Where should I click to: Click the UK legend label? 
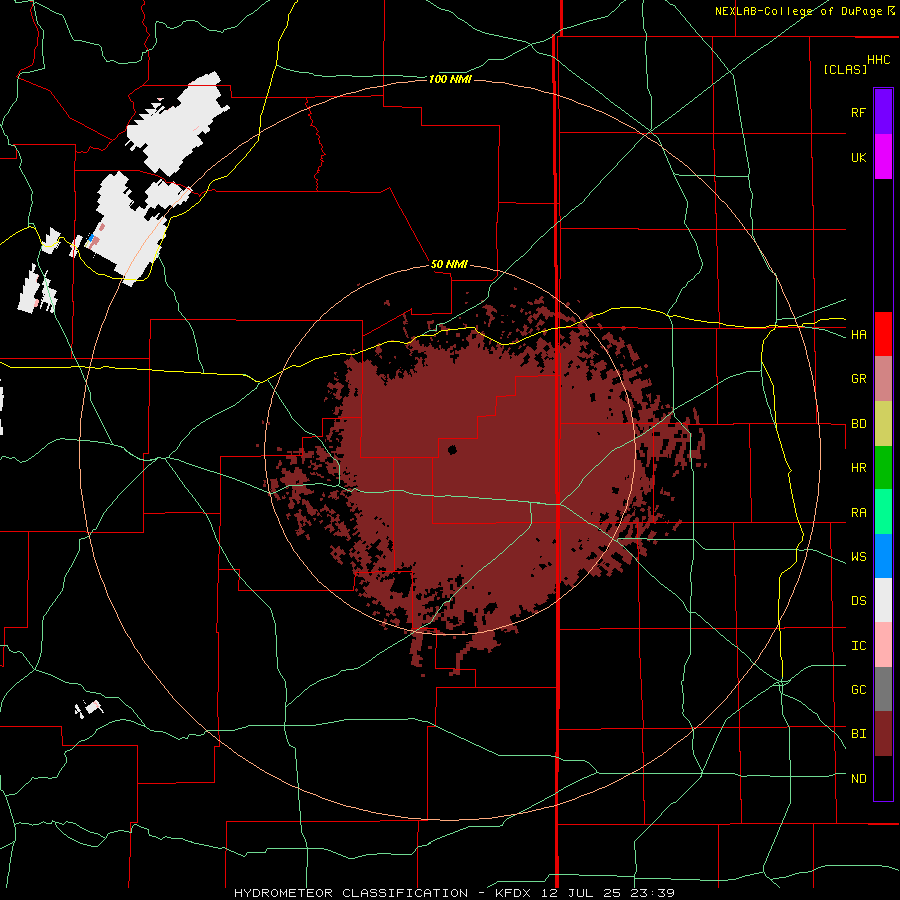click(x=858, y=157)
